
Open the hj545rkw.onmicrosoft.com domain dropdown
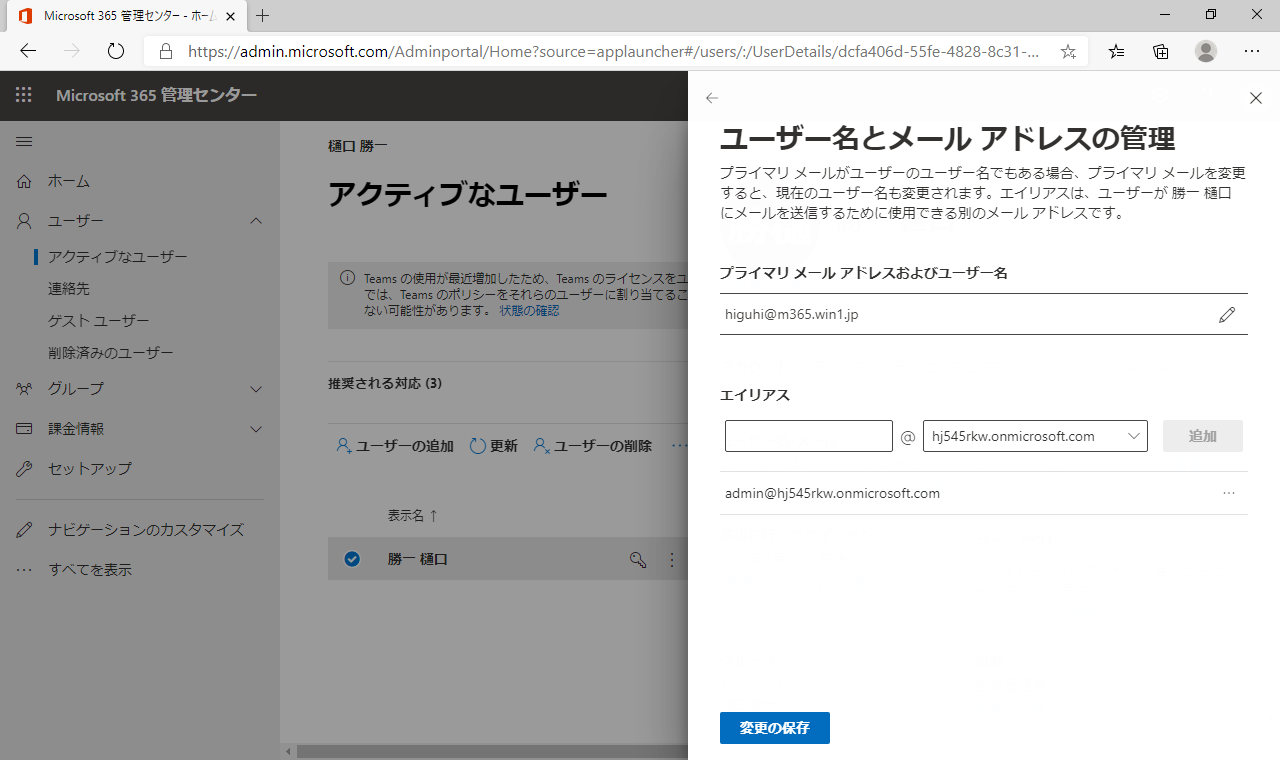pyautogui.click(x=1035, y=436)
